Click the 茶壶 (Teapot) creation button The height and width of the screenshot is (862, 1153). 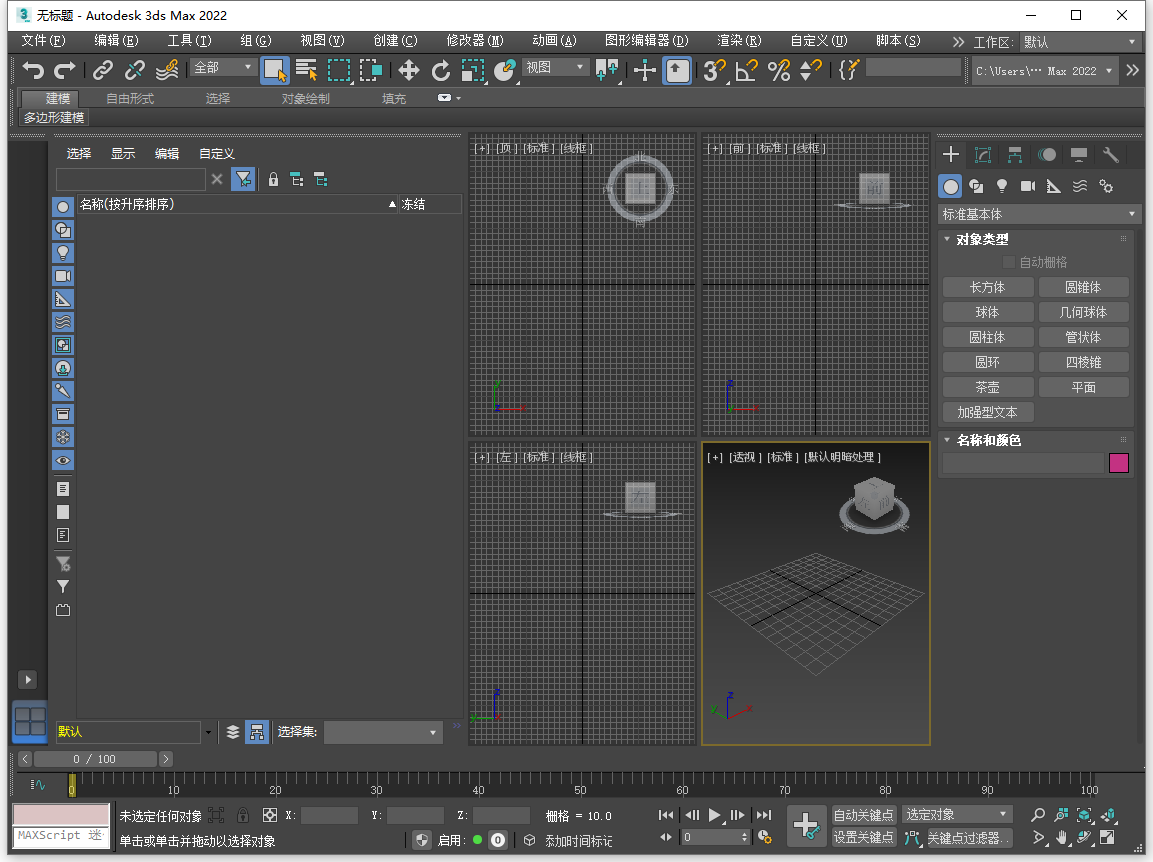(988, 386)
